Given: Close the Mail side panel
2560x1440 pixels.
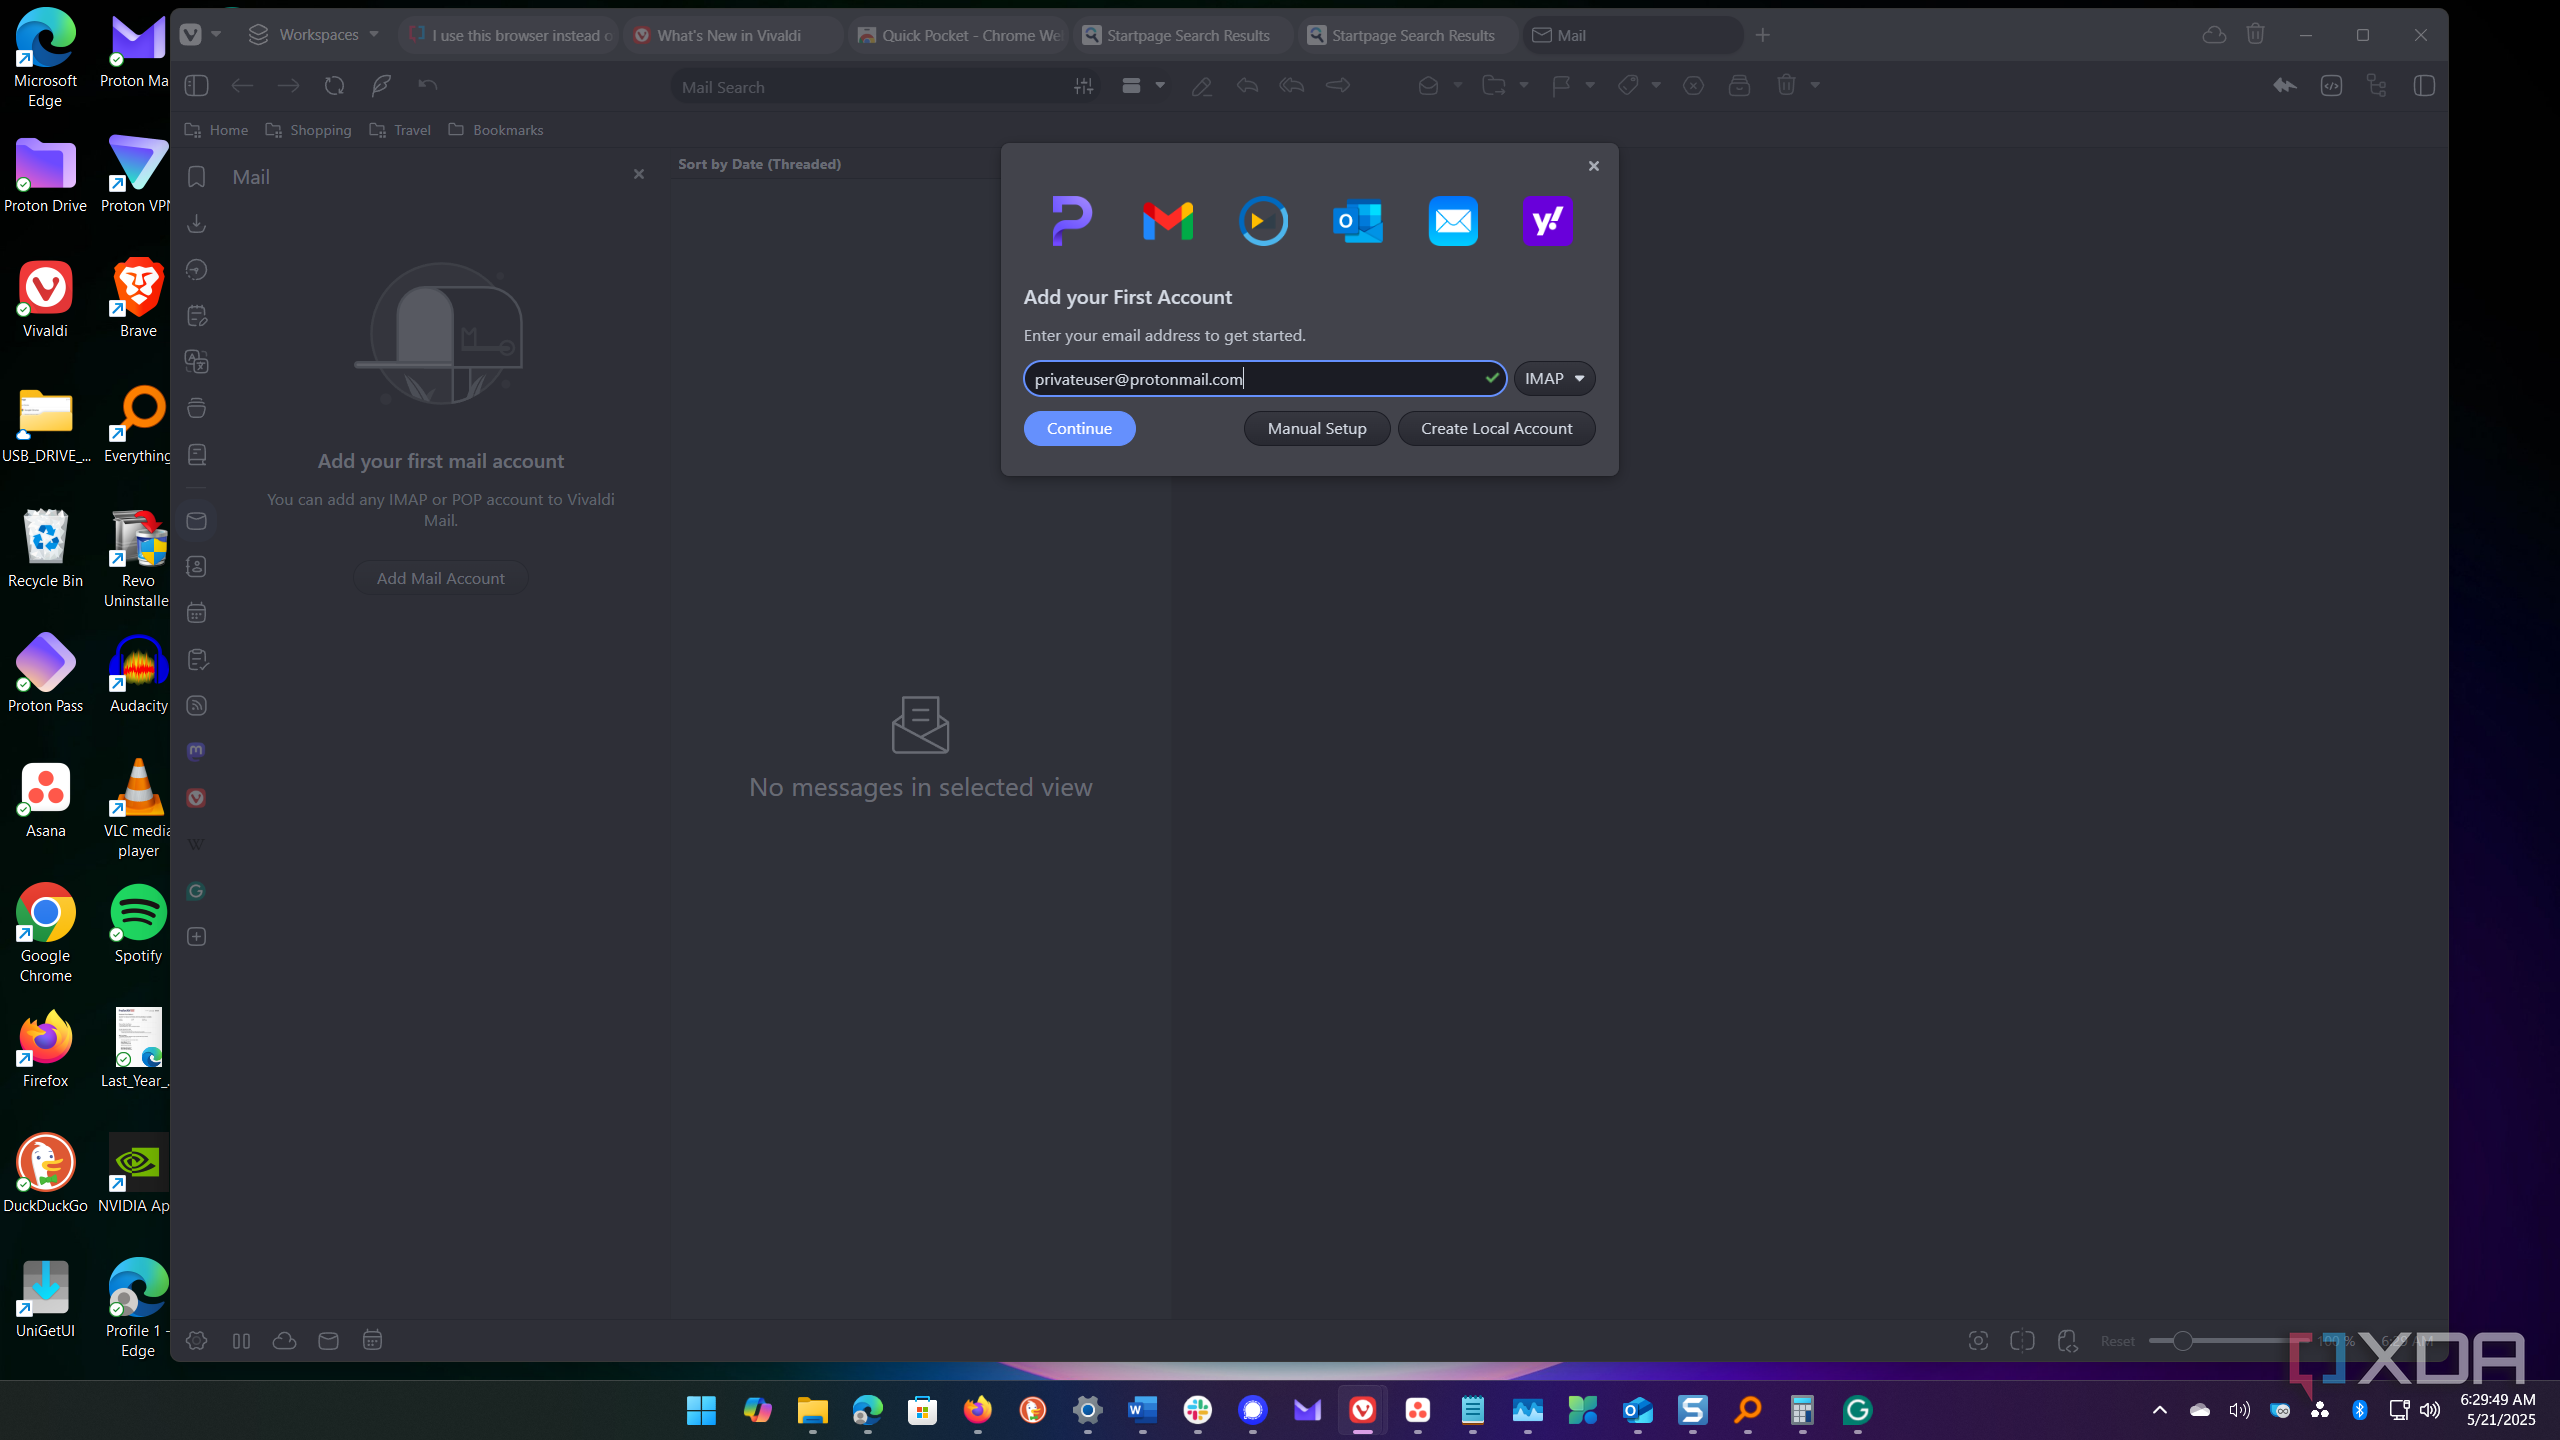Looking at the screenshot, I should click(639, 174).
